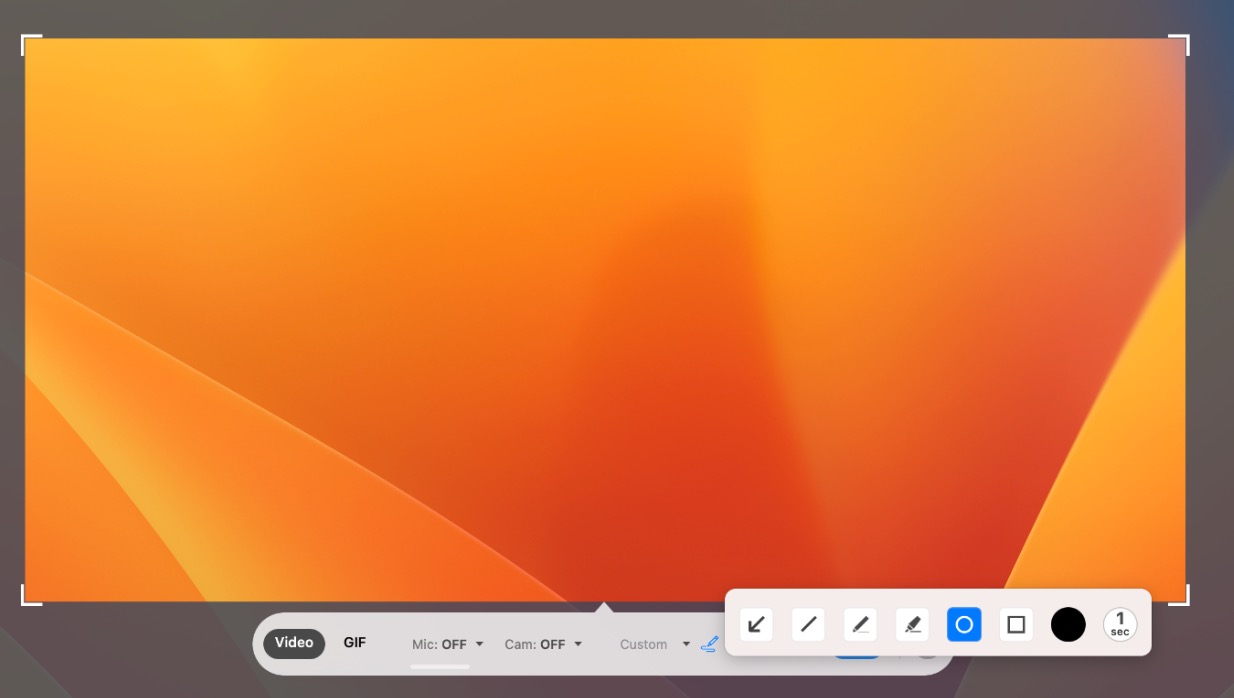The width and height of the screenshot is (1234, 698).
Task: Click the blue annotation pen icon in recording bar
Action: pyautogui.click(x=709, y=644)
